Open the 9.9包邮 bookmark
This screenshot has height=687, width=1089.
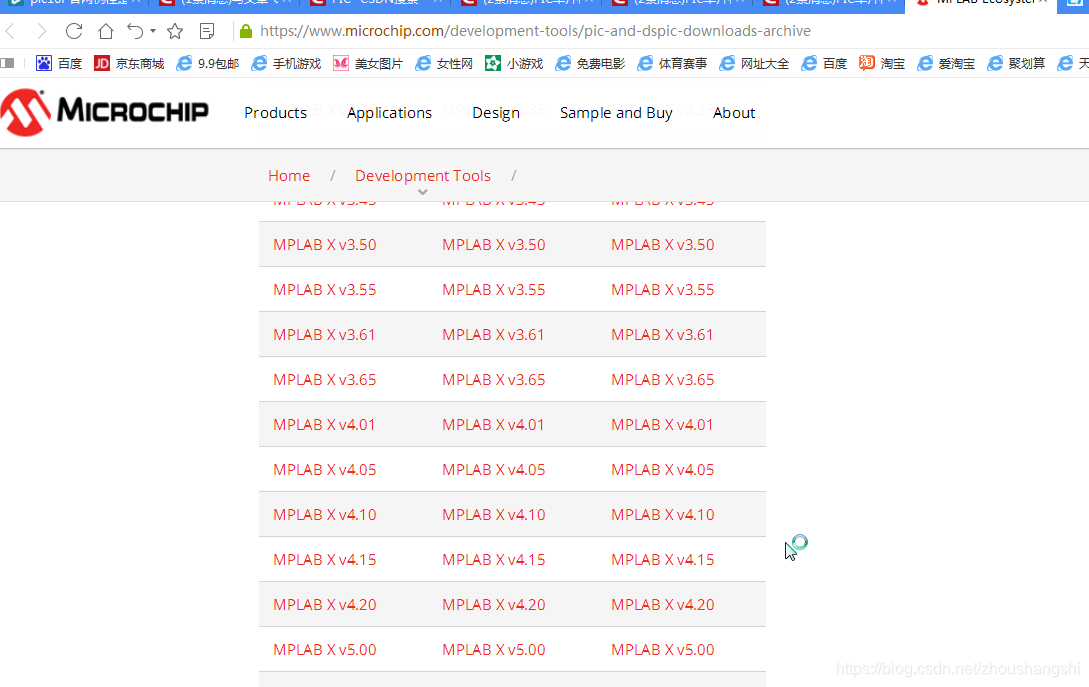tap(207, 63)
